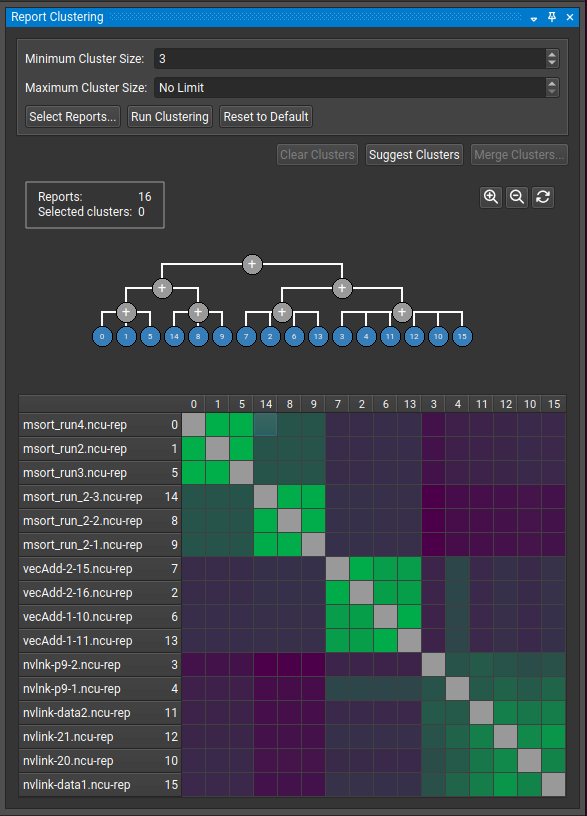Click blue leaf node 14 in the tree

click(174, 336)
